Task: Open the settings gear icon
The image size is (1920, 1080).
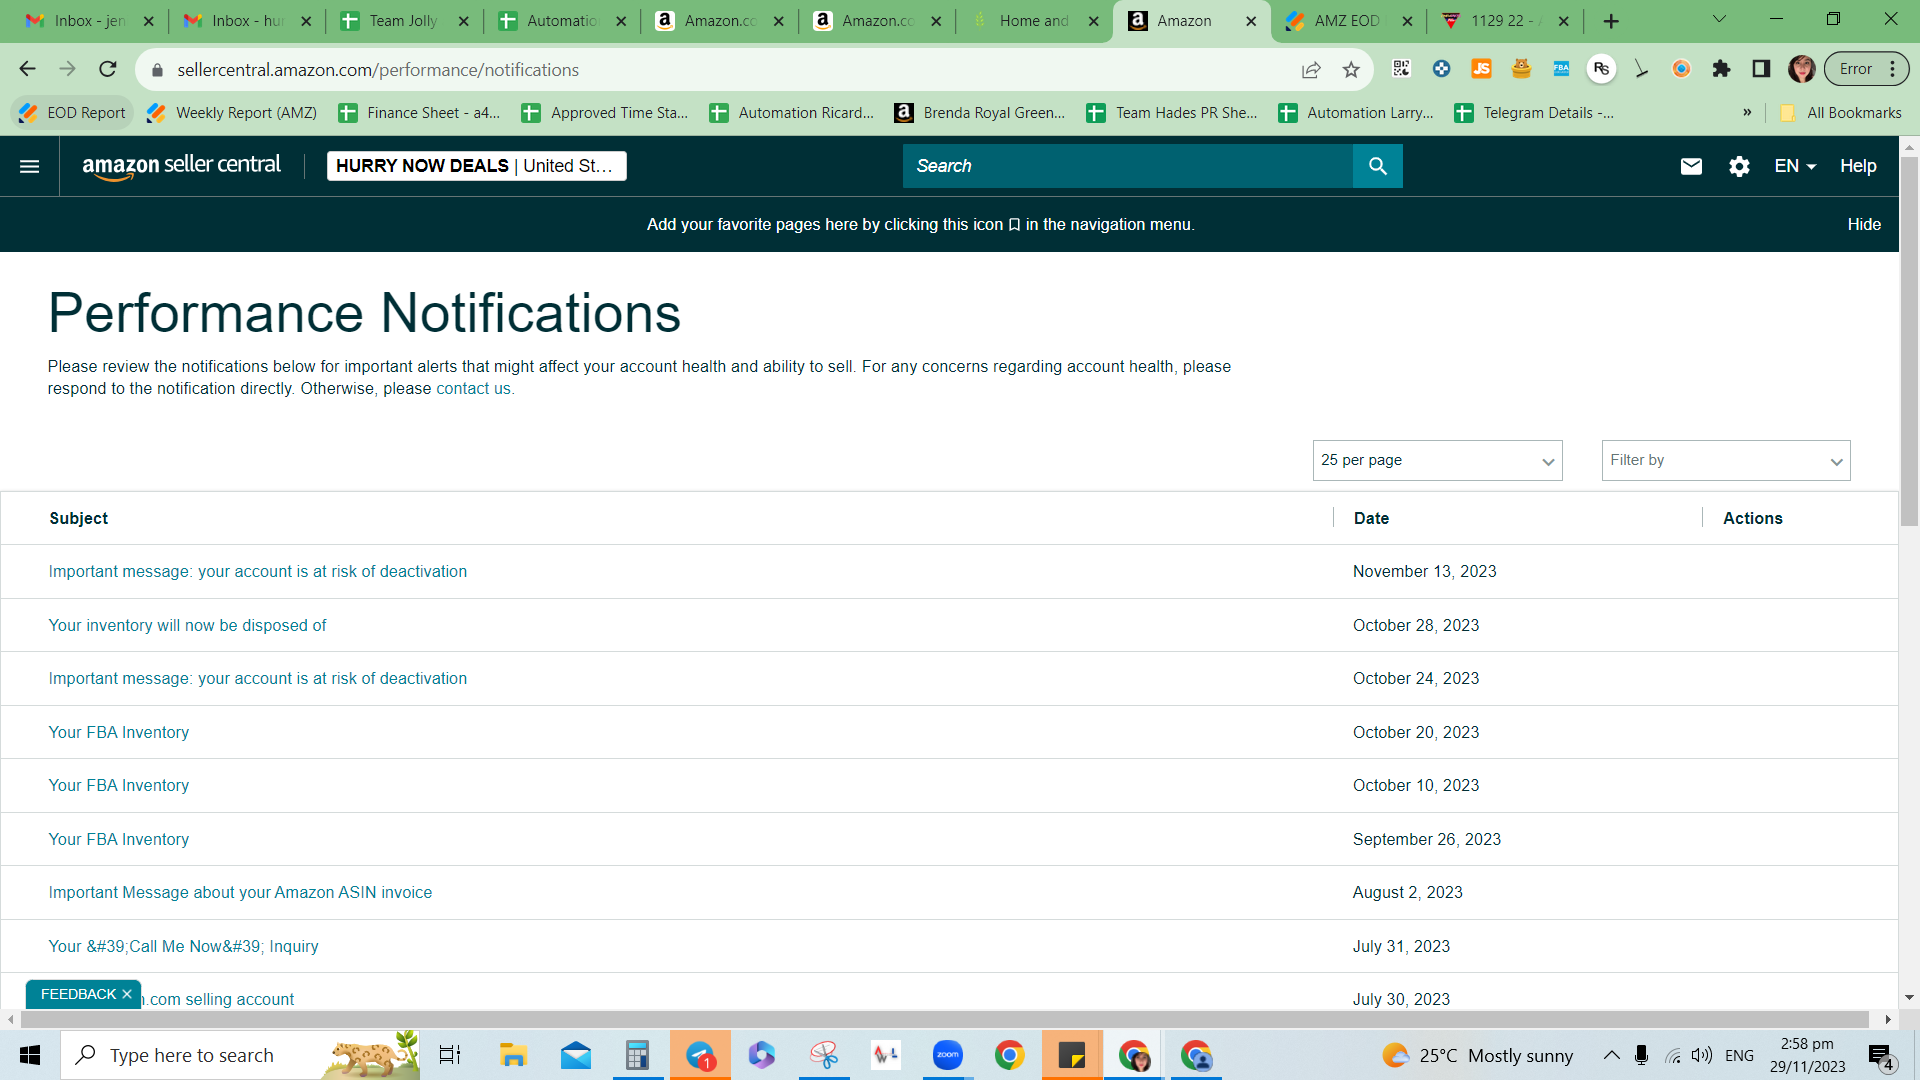Action: pos(1739,166)
